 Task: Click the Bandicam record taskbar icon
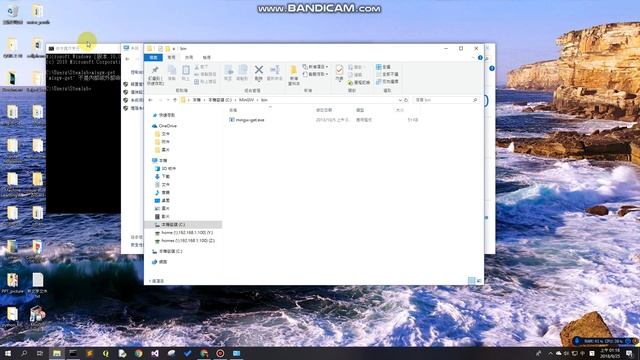[220, 353]
